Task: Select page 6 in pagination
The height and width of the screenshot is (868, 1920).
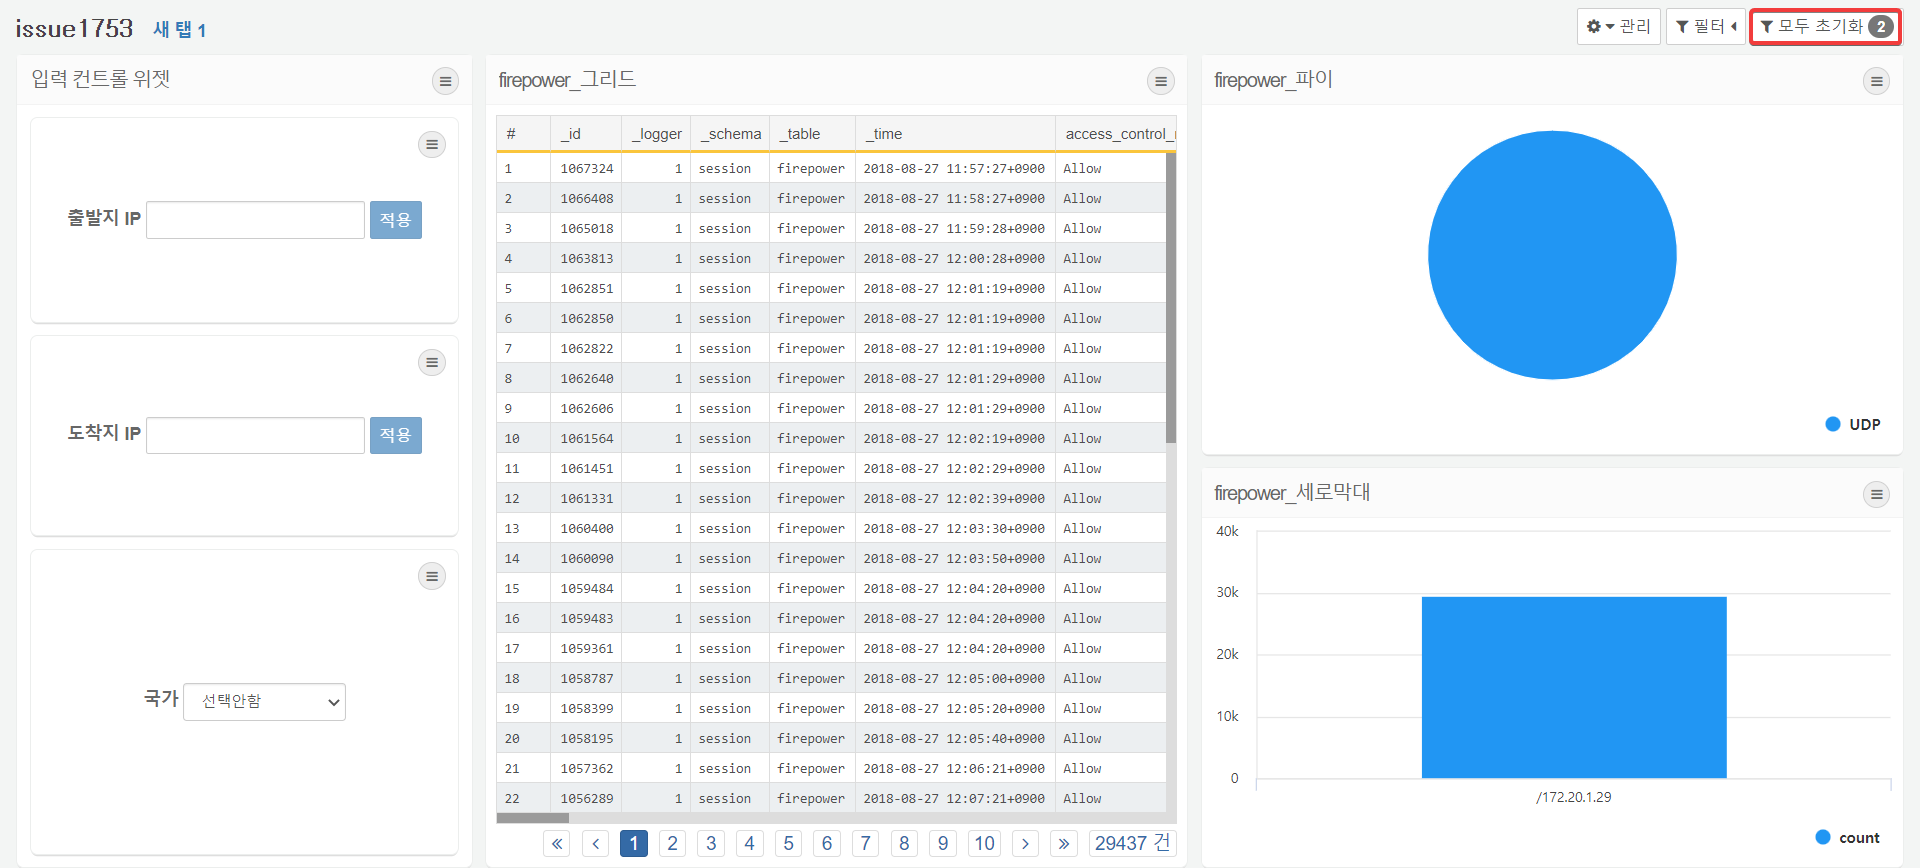Action: point(827,843)
